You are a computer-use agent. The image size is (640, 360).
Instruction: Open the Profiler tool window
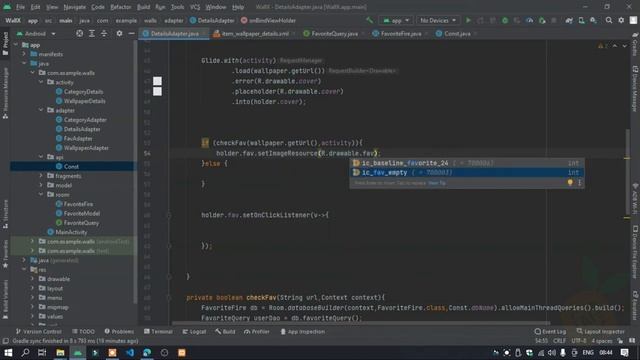tap(257, 331)
